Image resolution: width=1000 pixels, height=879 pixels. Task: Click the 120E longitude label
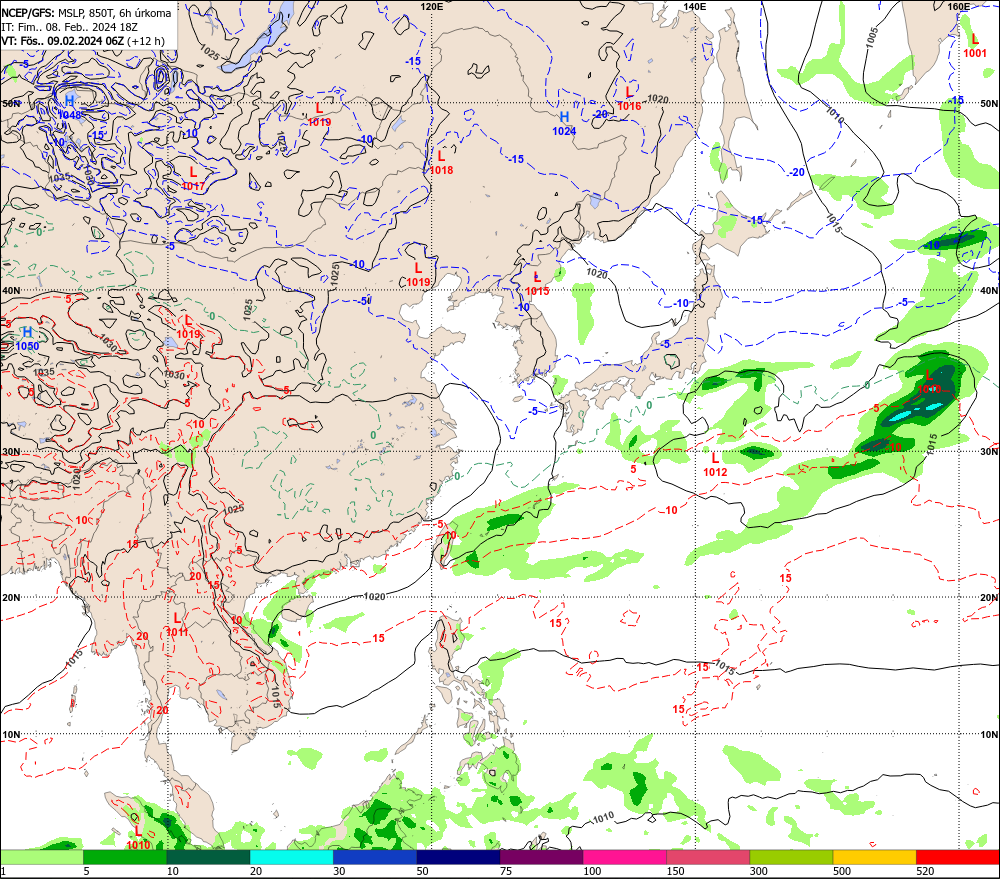[432, 6]
